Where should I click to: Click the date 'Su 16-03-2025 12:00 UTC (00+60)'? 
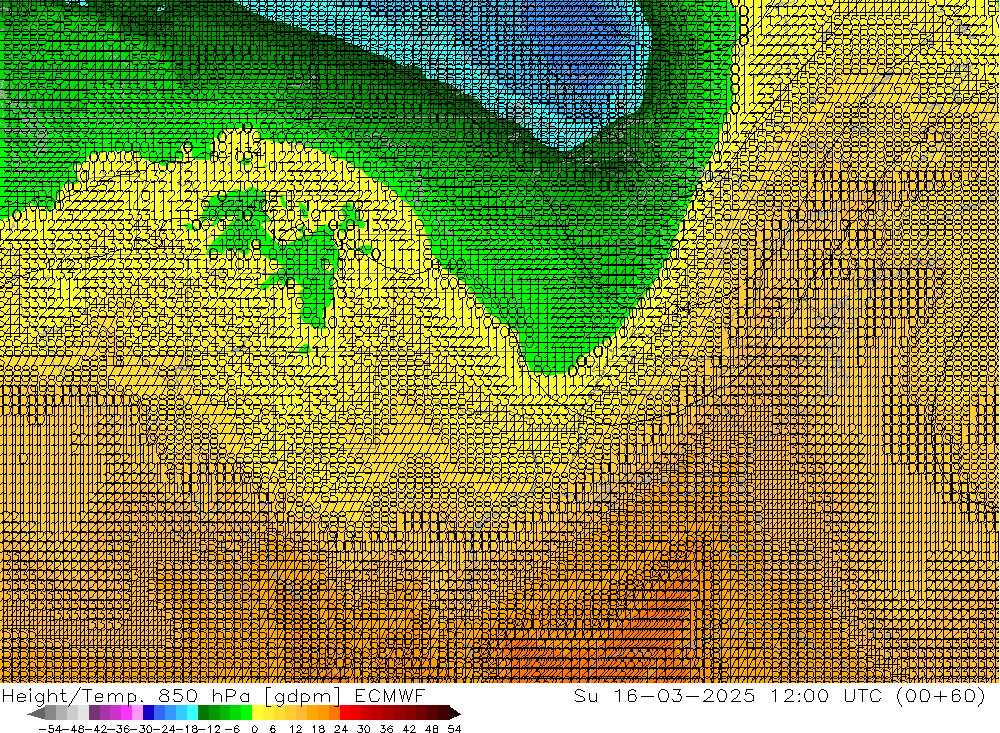tap(779, 695)
